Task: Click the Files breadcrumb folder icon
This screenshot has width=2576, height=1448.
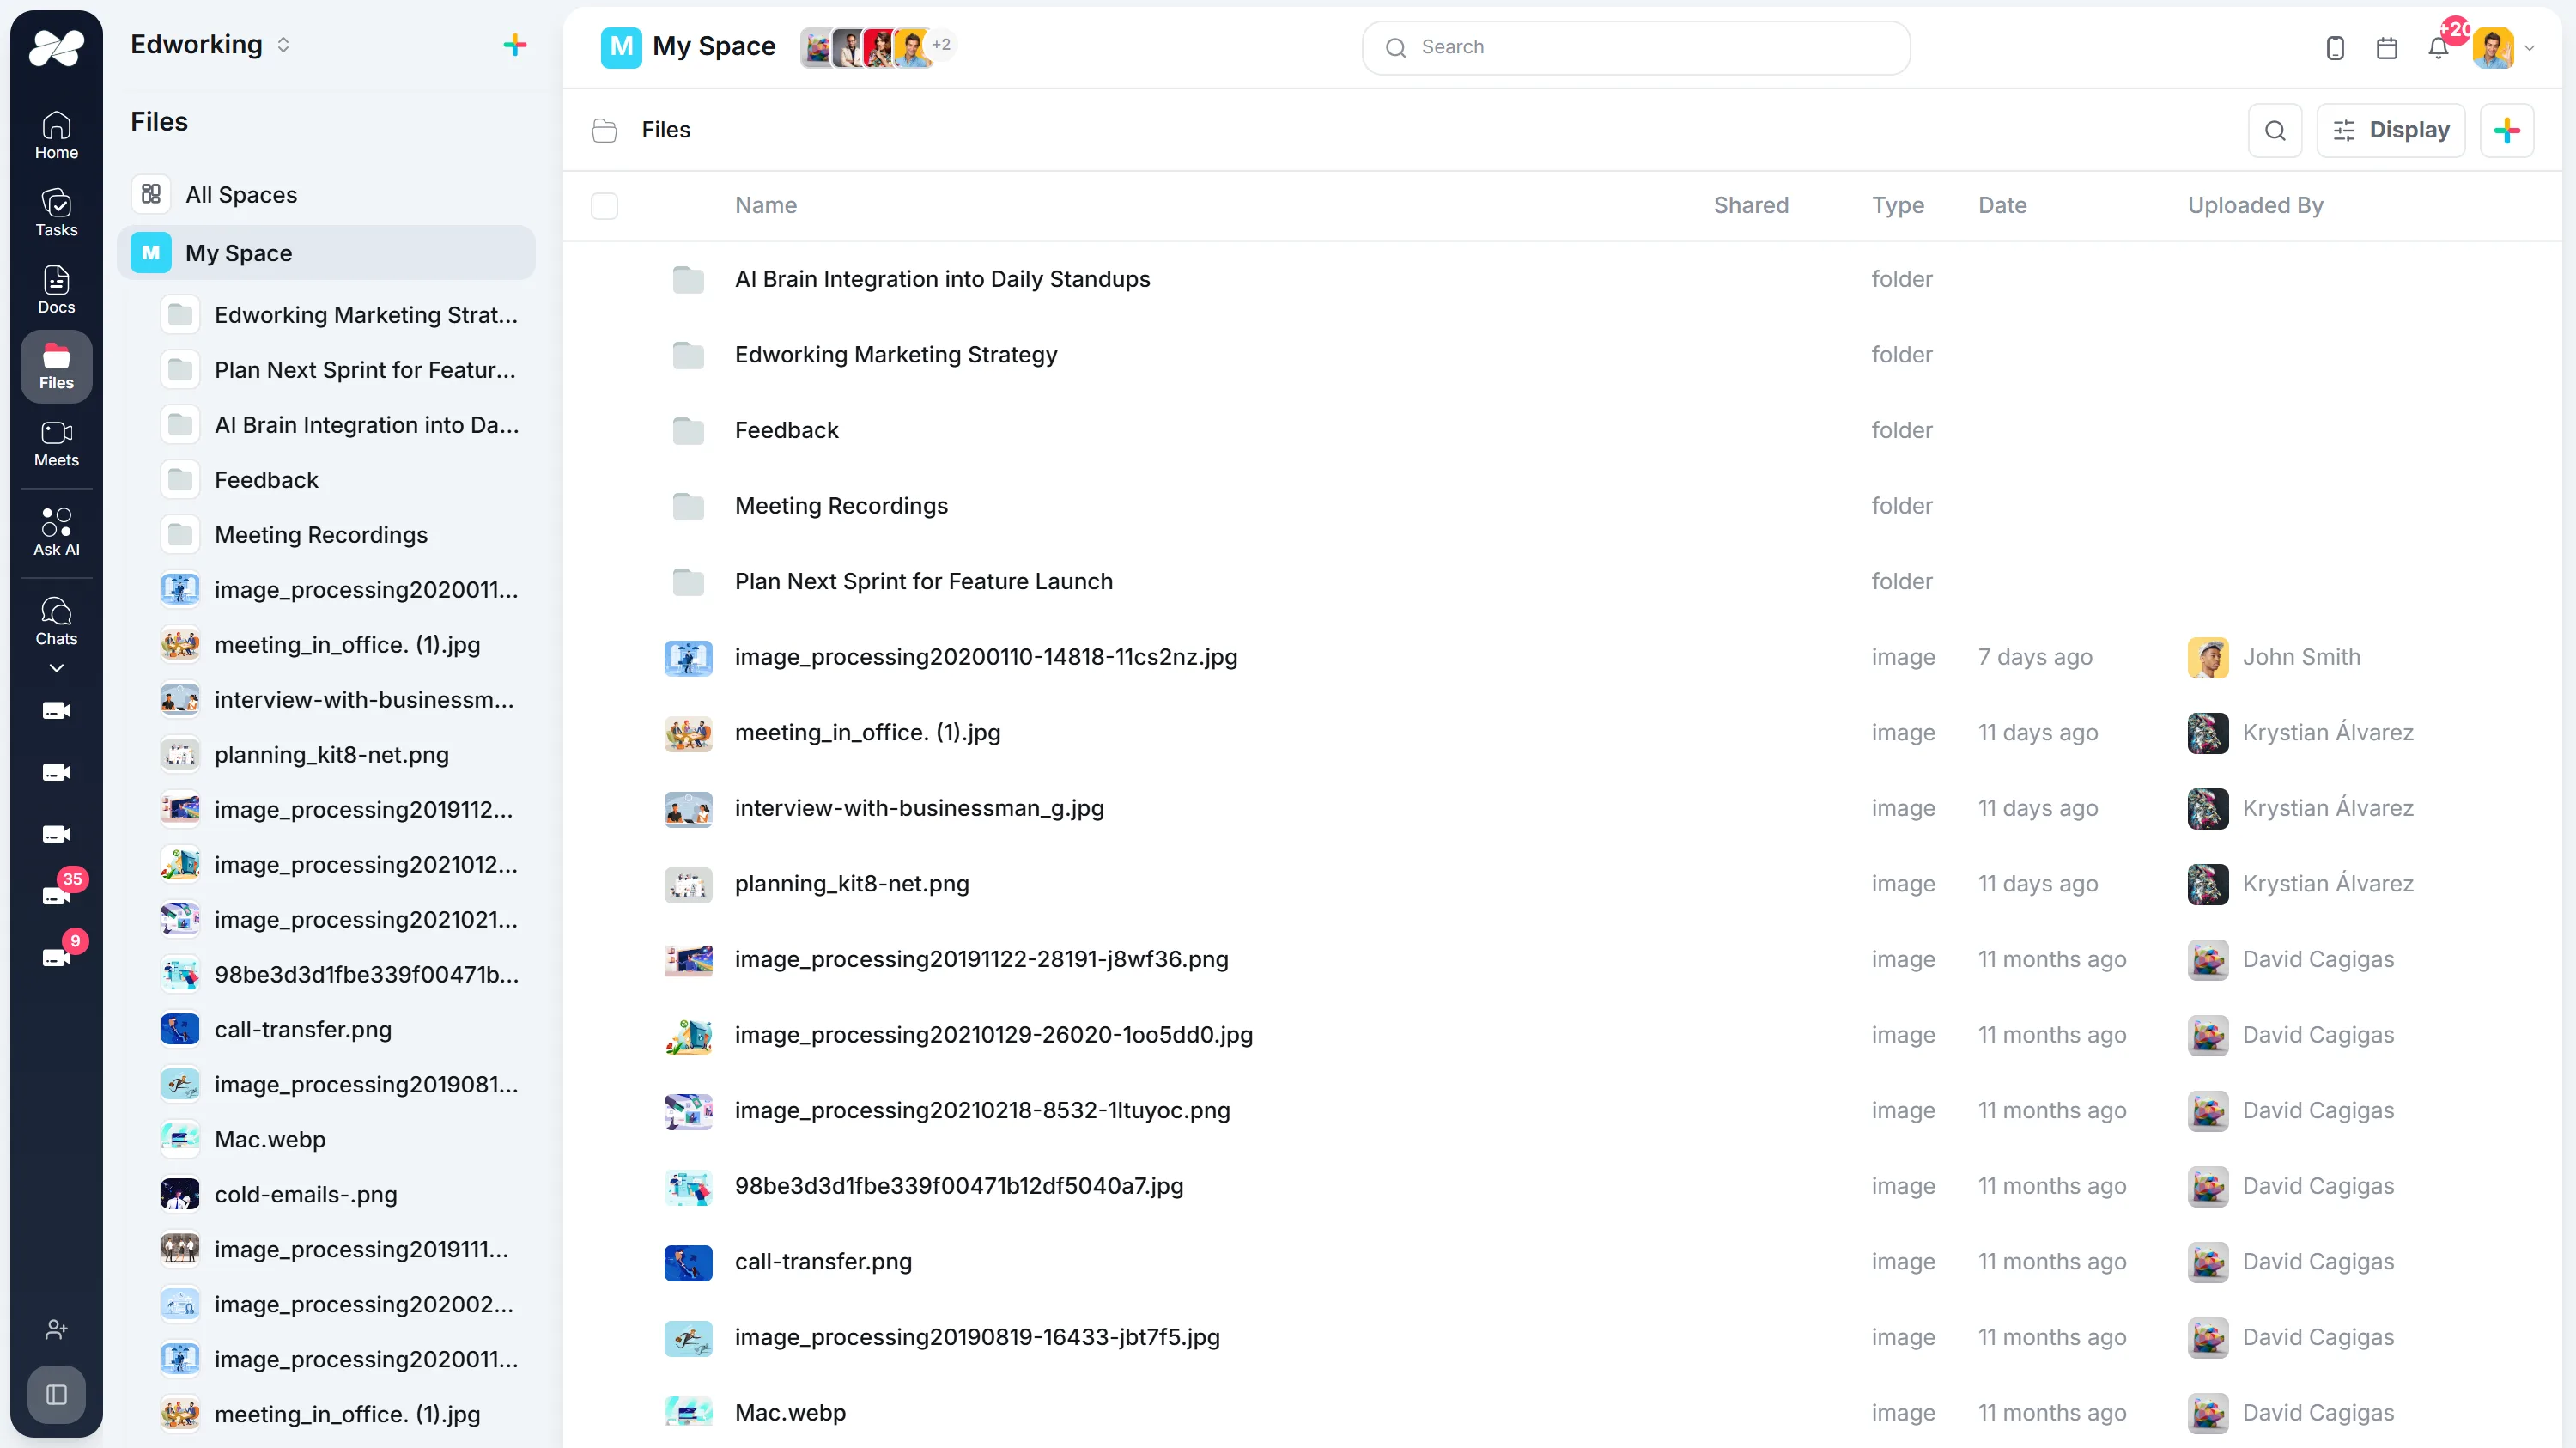Action: pyautogui.click(x=604, y=130)
